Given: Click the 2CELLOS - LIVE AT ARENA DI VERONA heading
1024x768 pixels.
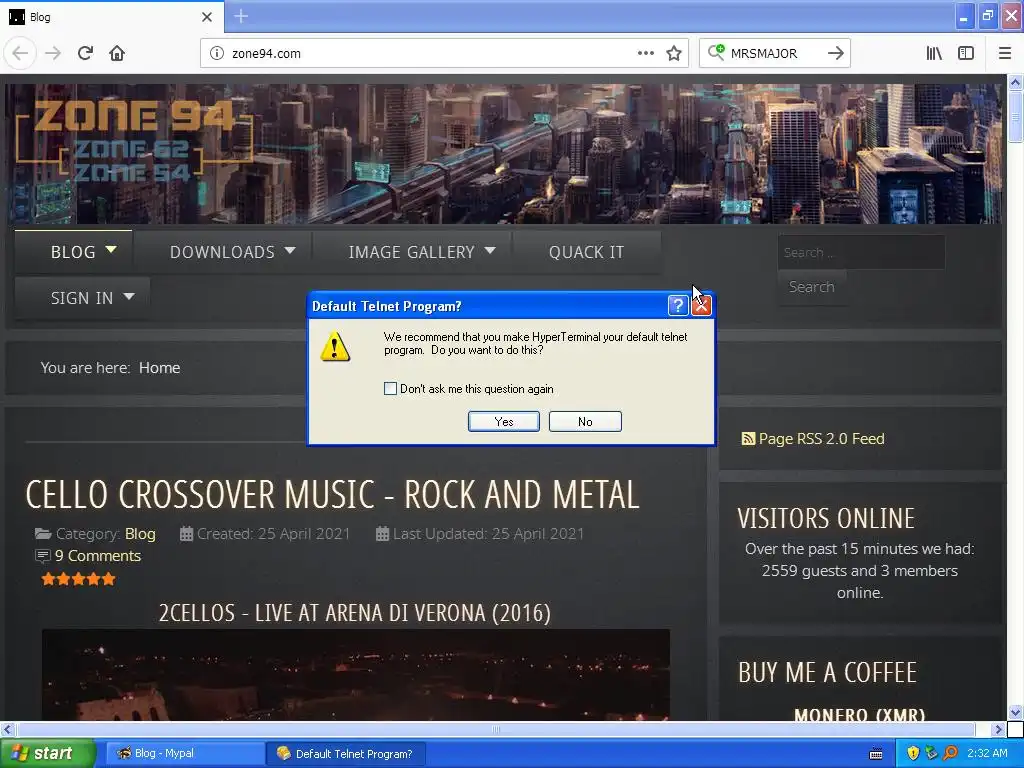Looking at the screenshot, I should tap(355, 613).
